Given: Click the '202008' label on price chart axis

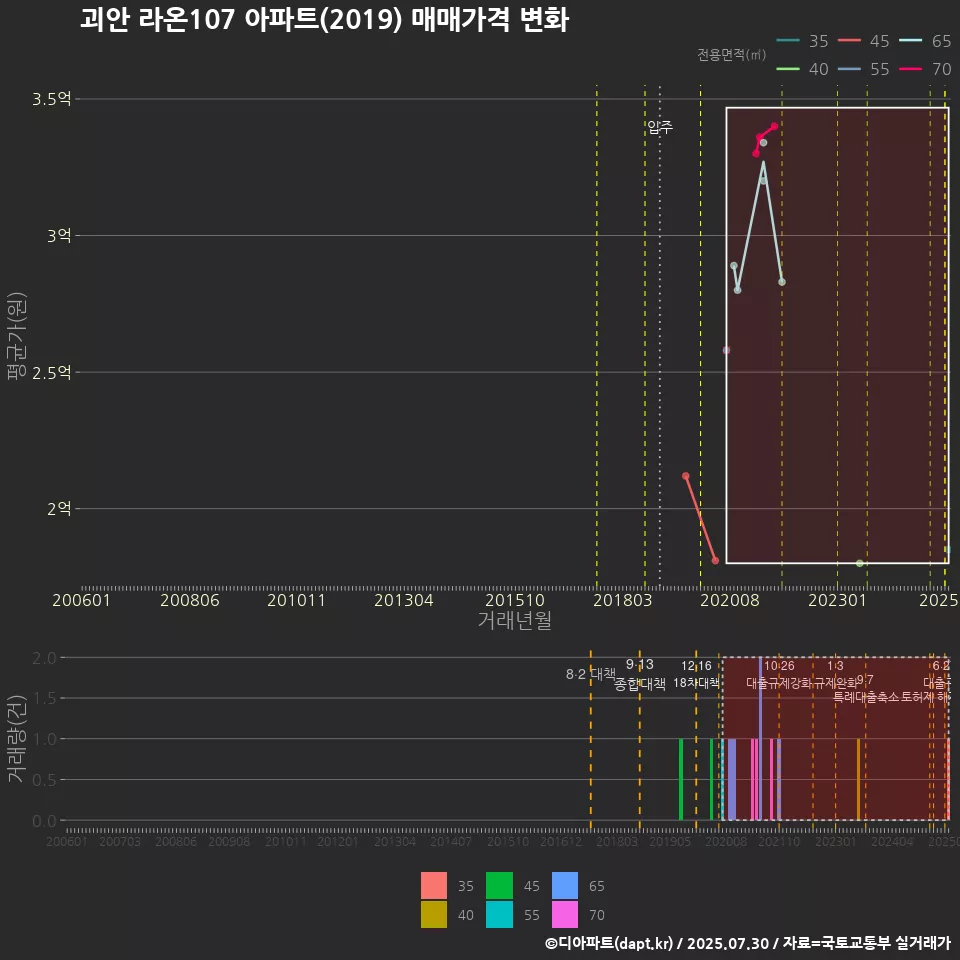Looking at the screenshot, I should tap(730, 600).
